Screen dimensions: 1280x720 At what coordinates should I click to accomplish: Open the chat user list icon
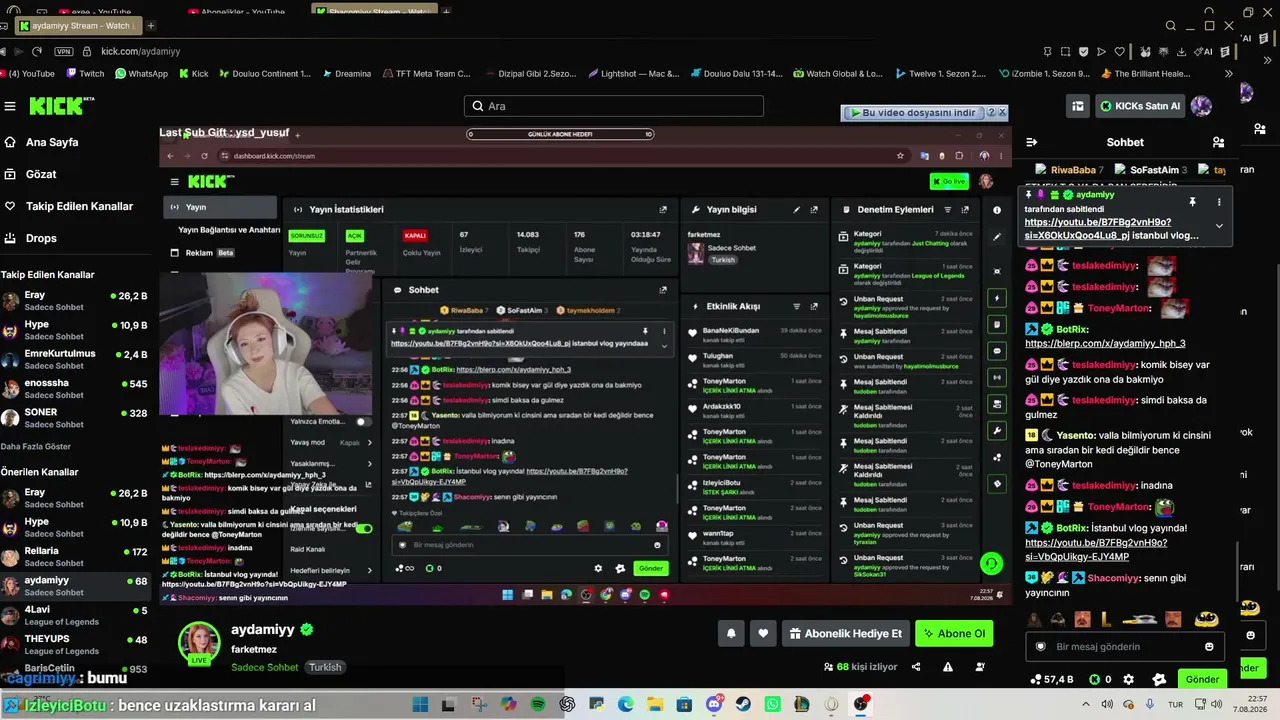click(x=1218, y=142)
